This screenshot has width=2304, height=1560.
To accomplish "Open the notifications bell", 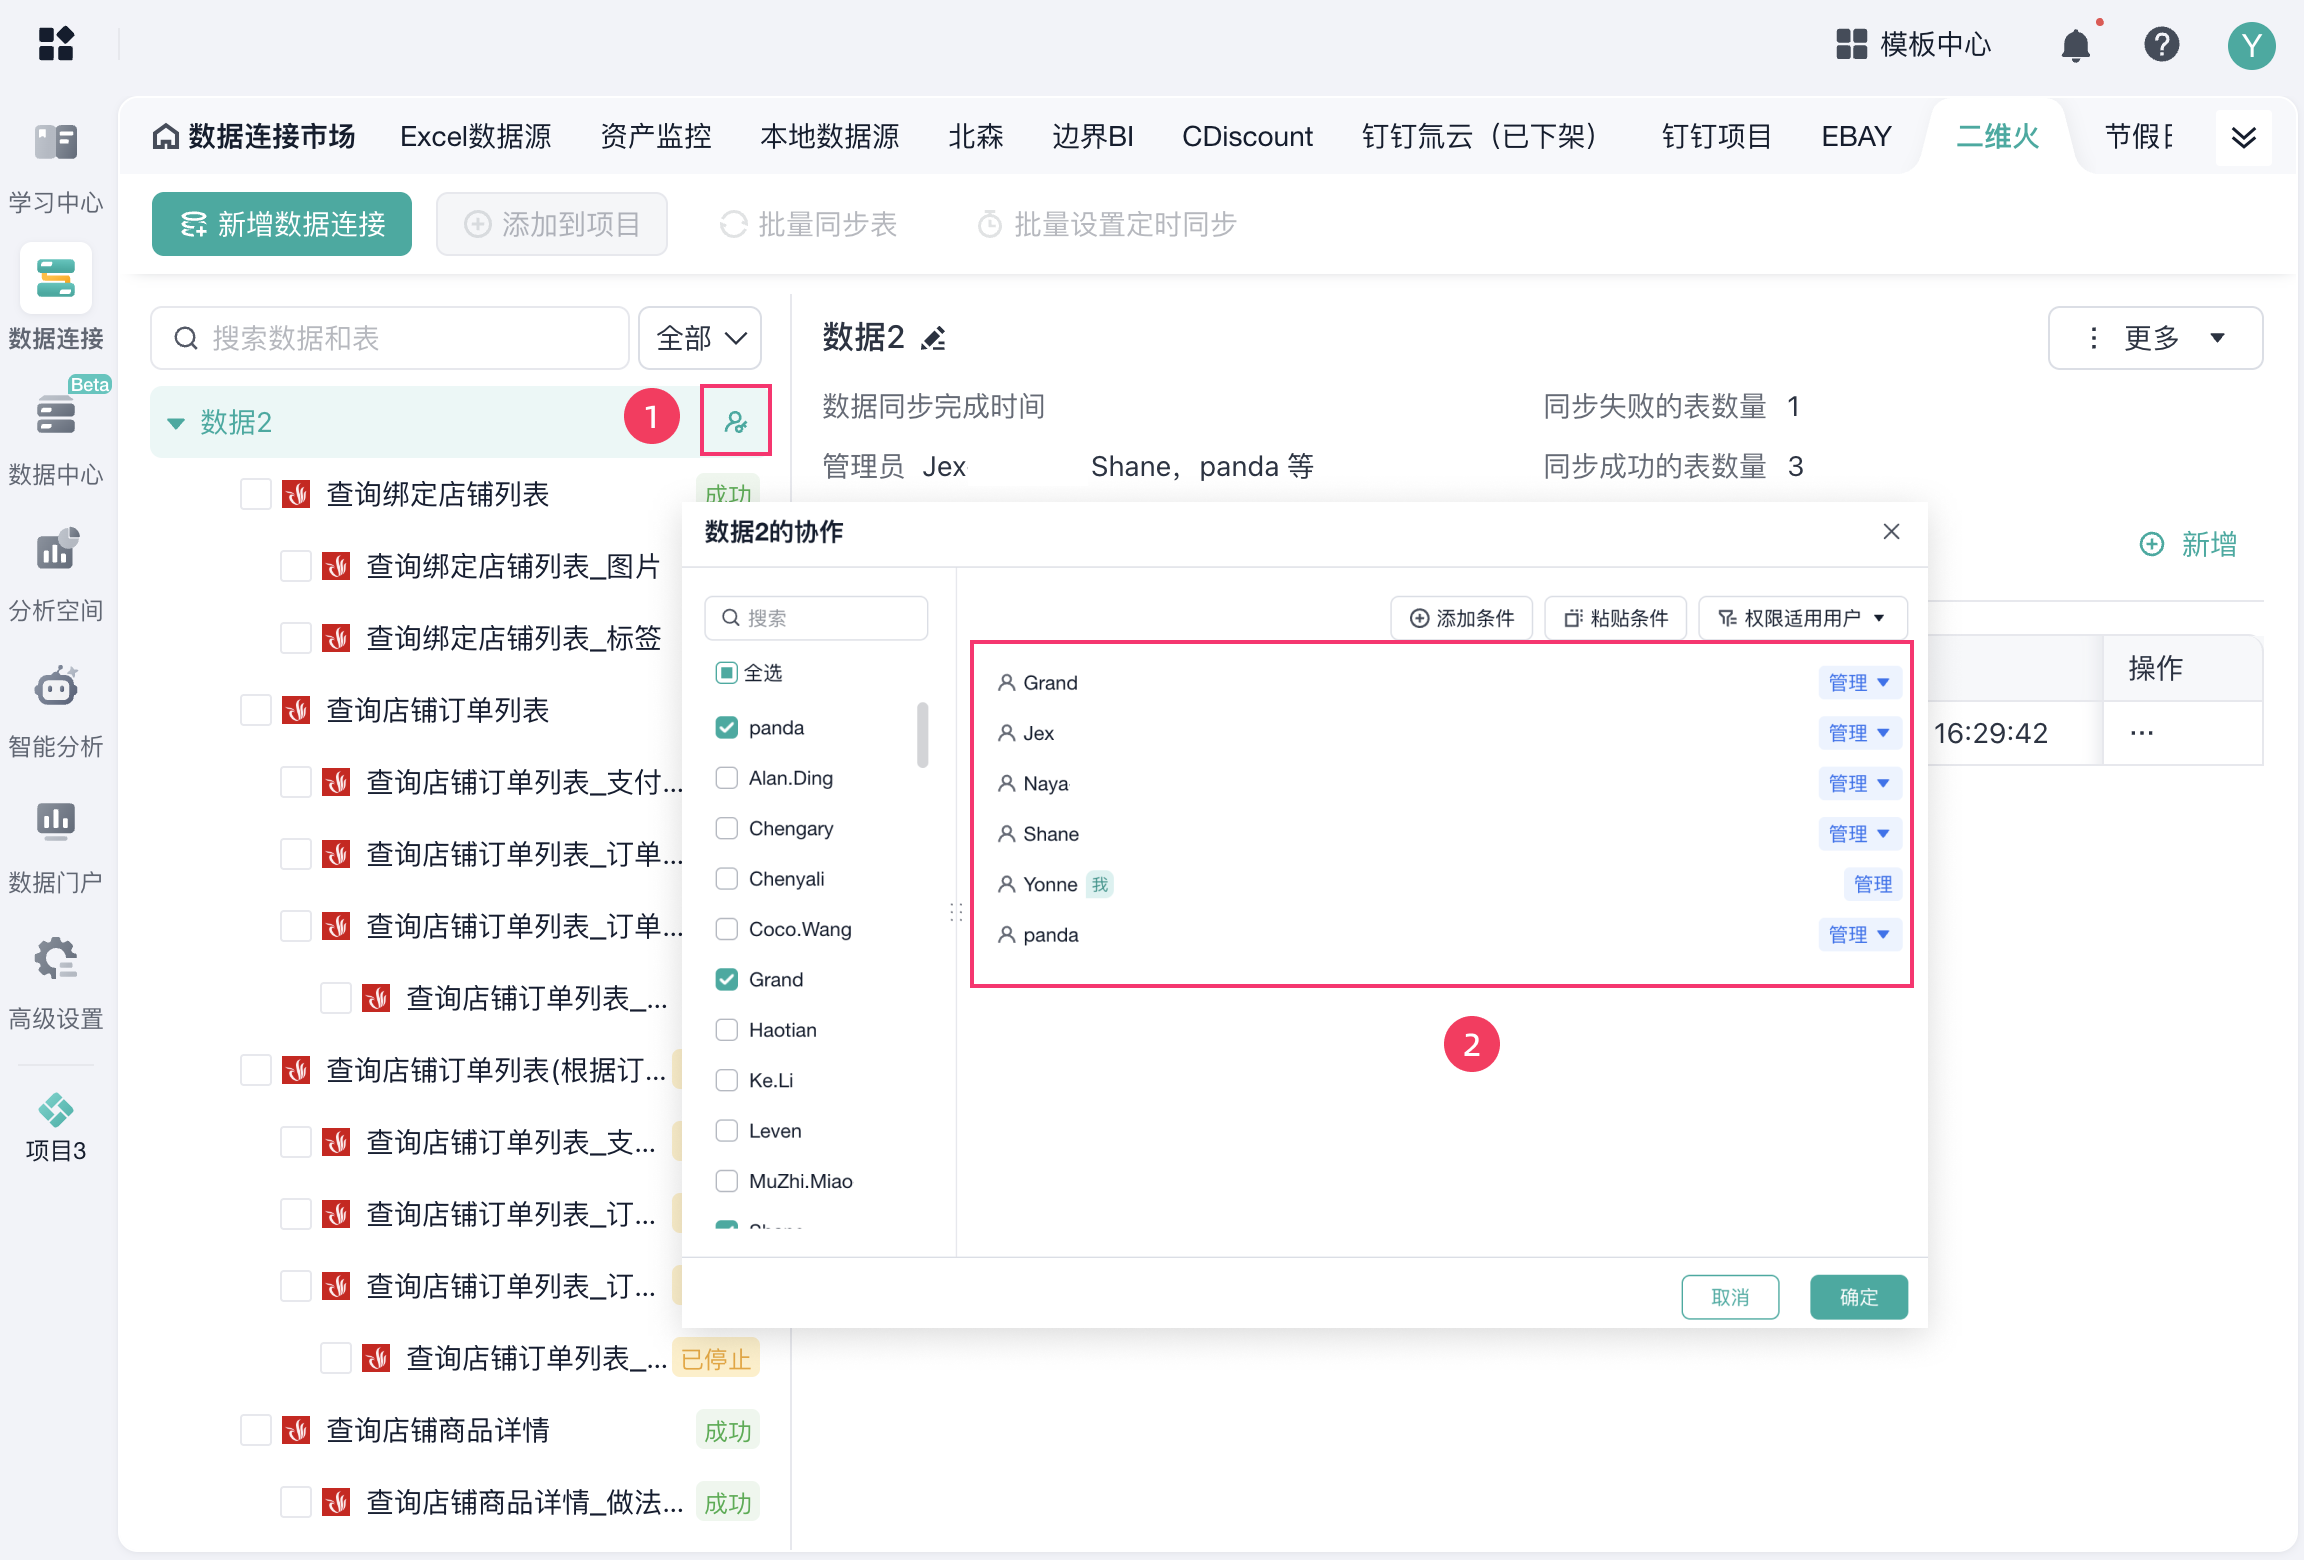I will [x=2076, y=45].
